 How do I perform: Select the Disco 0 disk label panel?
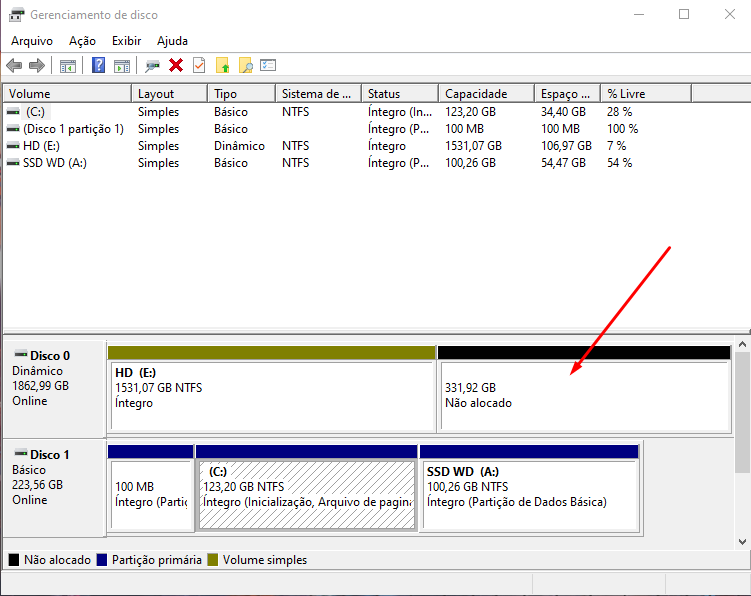55,388
